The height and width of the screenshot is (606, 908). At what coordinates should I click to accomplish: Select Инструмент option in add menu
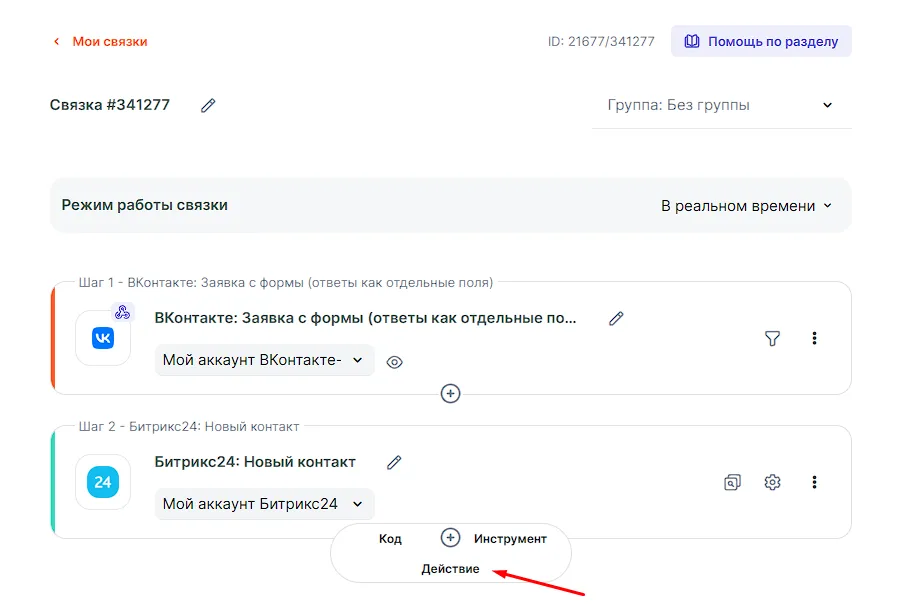[x=510, y=539]
